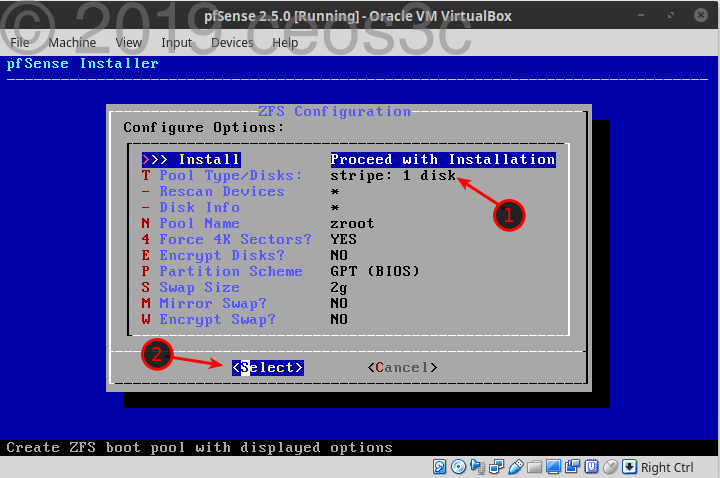720x478 pixels.
Task: Click the 'YES' value for Force 4K Sectors
Action: (343, 239)
